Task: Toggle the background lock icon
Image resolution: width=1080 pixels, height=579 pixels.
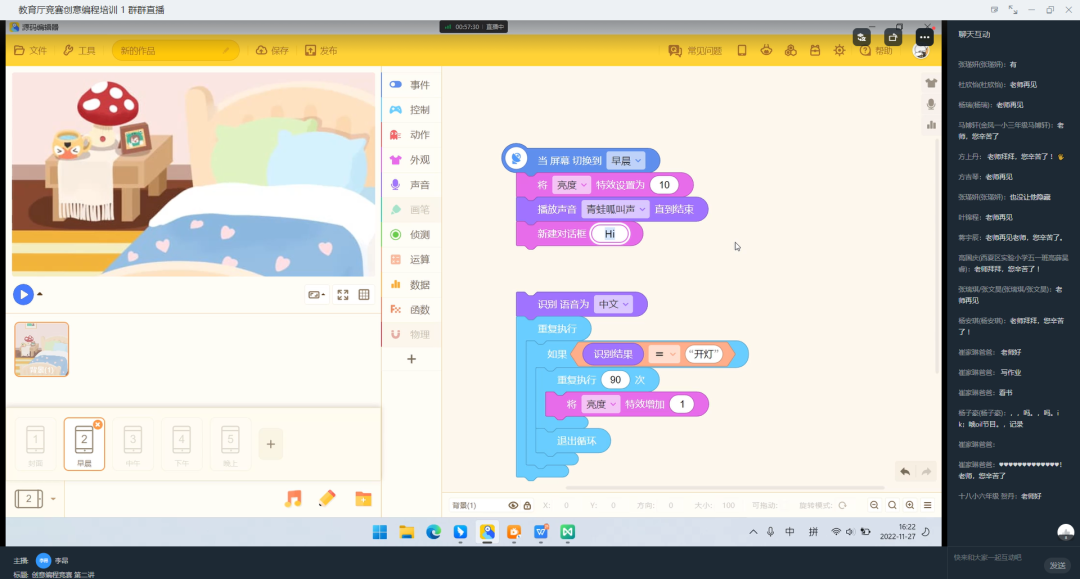Action: (528, 506)
